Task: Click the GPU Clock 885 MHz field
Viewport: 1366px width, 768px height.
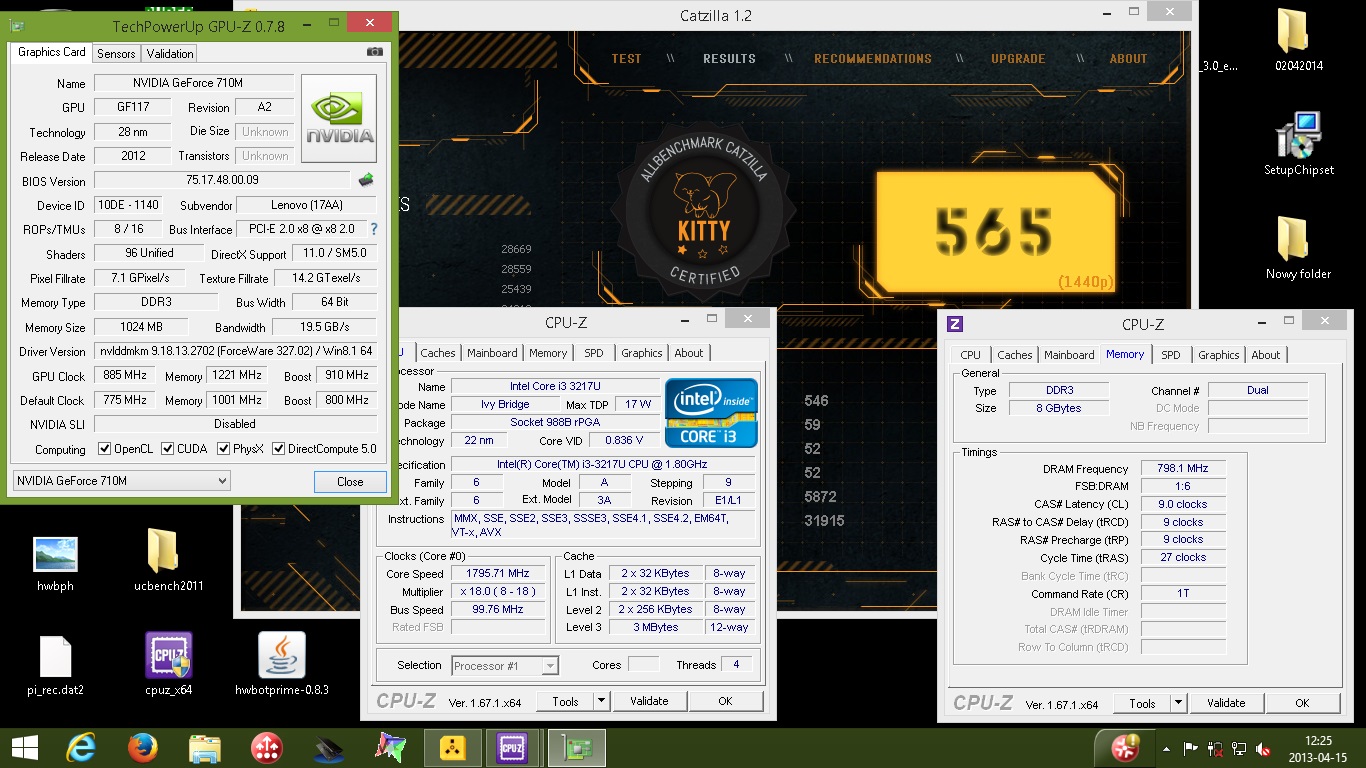Action: (125, 376)
